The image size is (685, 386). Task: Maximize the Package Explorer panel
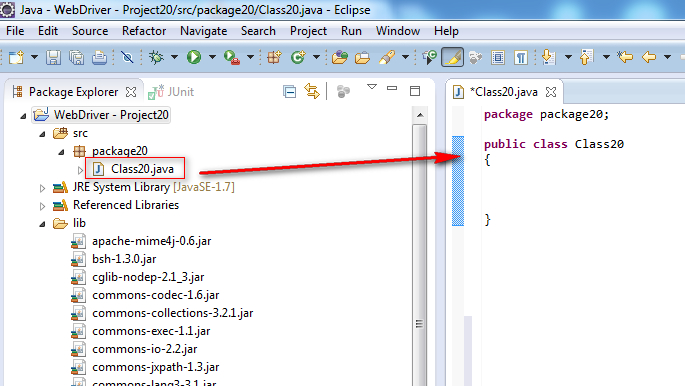pyautogui.click(x=415, y=90)
